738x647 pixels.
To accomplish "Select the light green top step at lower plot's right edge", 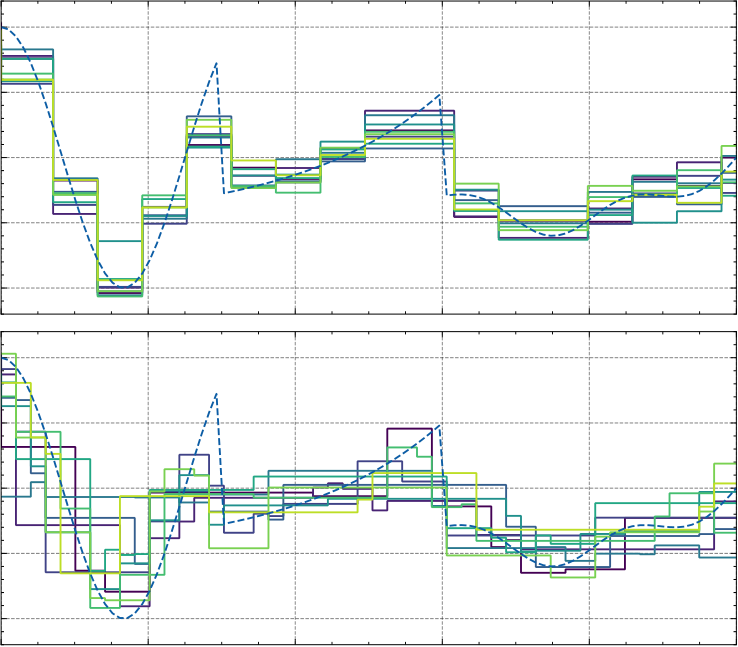I will [x=725, y=464].
